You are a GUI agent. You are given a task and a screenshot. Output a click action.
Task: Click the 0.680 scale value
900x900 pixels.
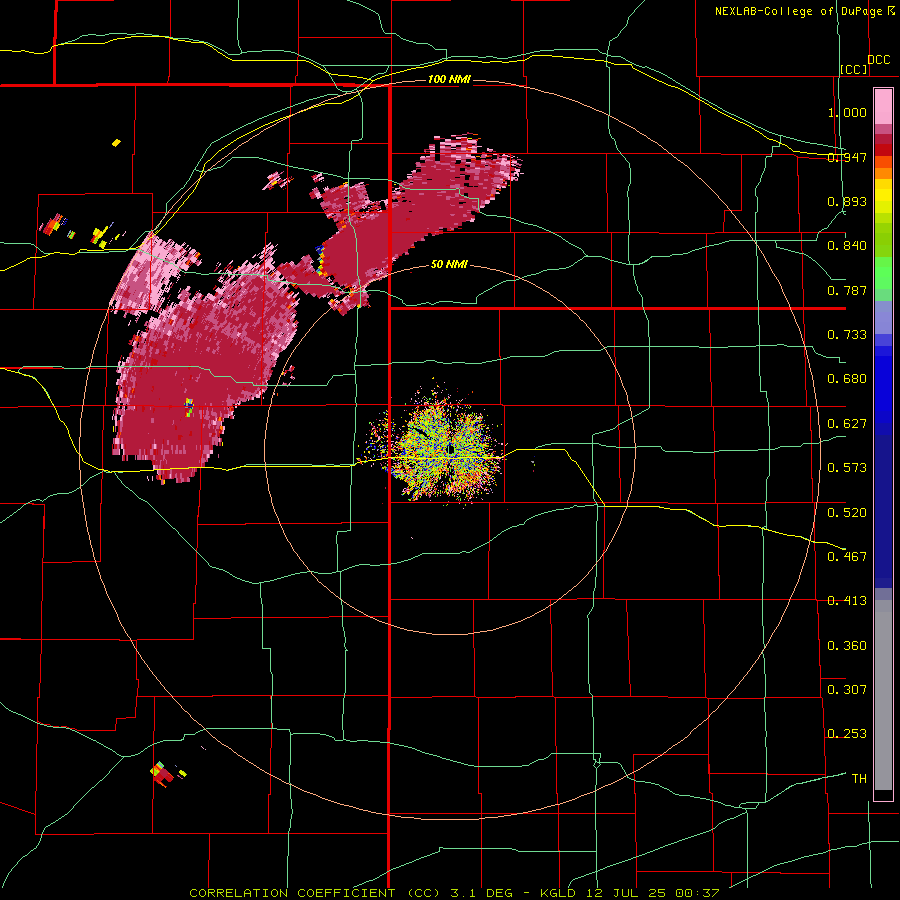click(x=847, y=379)
